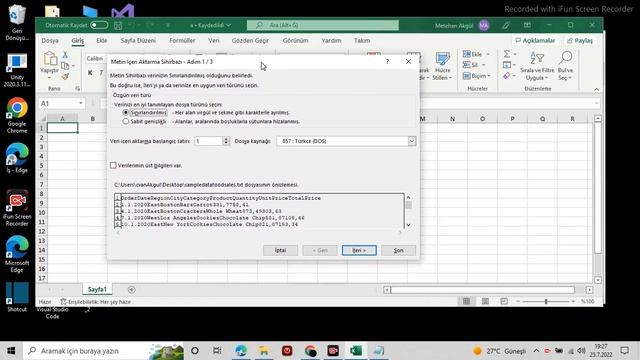Close the text import wizard dialog
This screenshot has width=640, height=360.
tap(408, 62)
